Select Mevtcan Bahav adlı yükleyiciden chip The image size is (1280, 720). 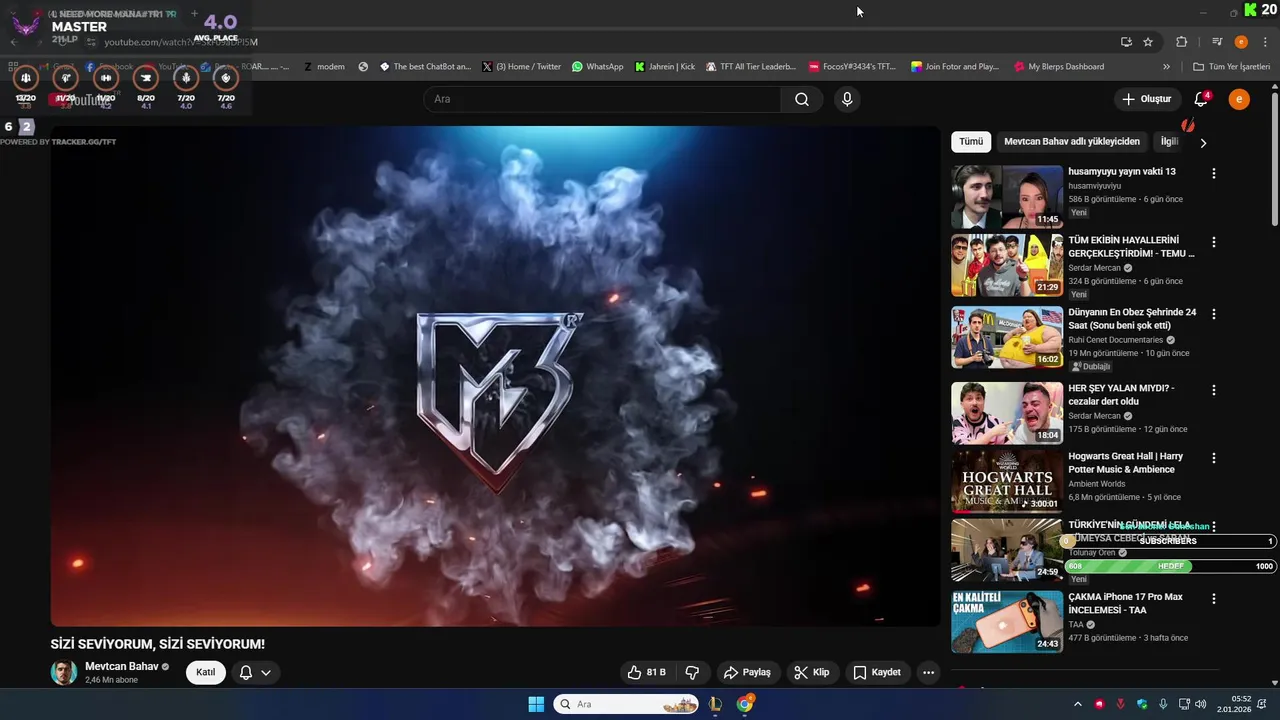click(1072, 142)
